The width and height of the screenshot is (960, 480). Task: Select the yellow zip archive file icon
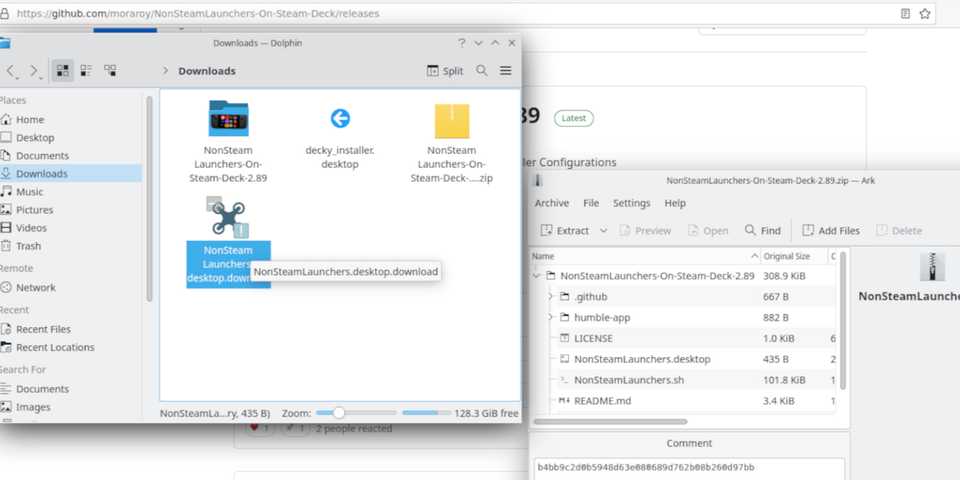452,121
